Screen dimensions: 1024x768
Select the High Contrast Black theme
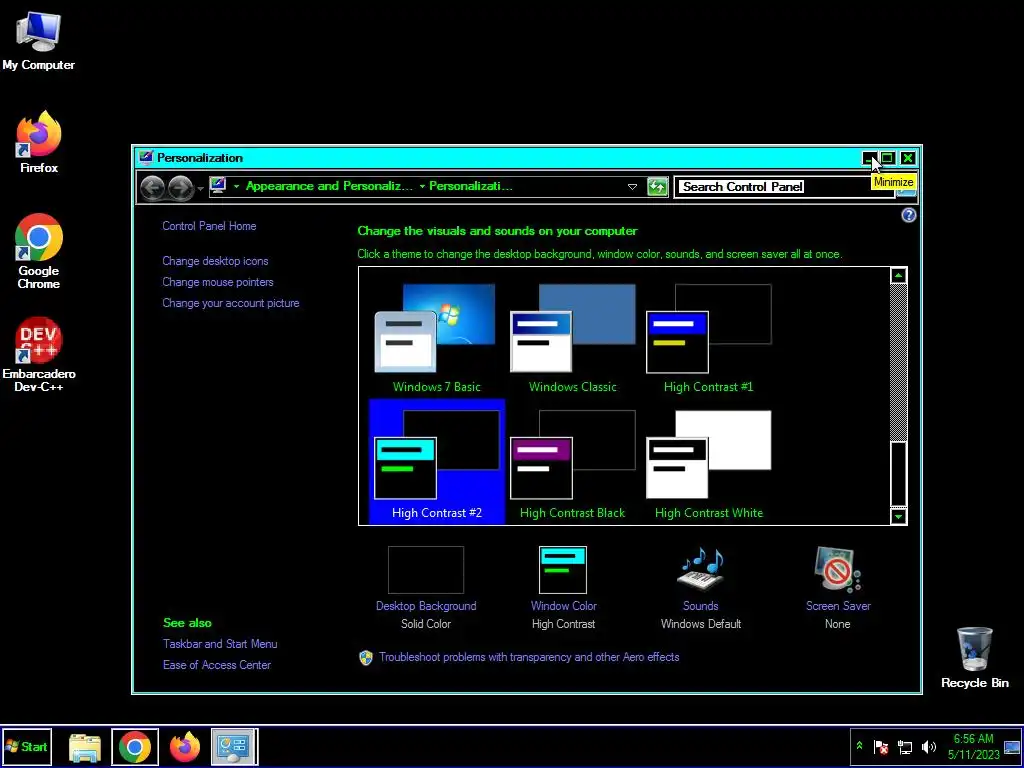point(572,464)
